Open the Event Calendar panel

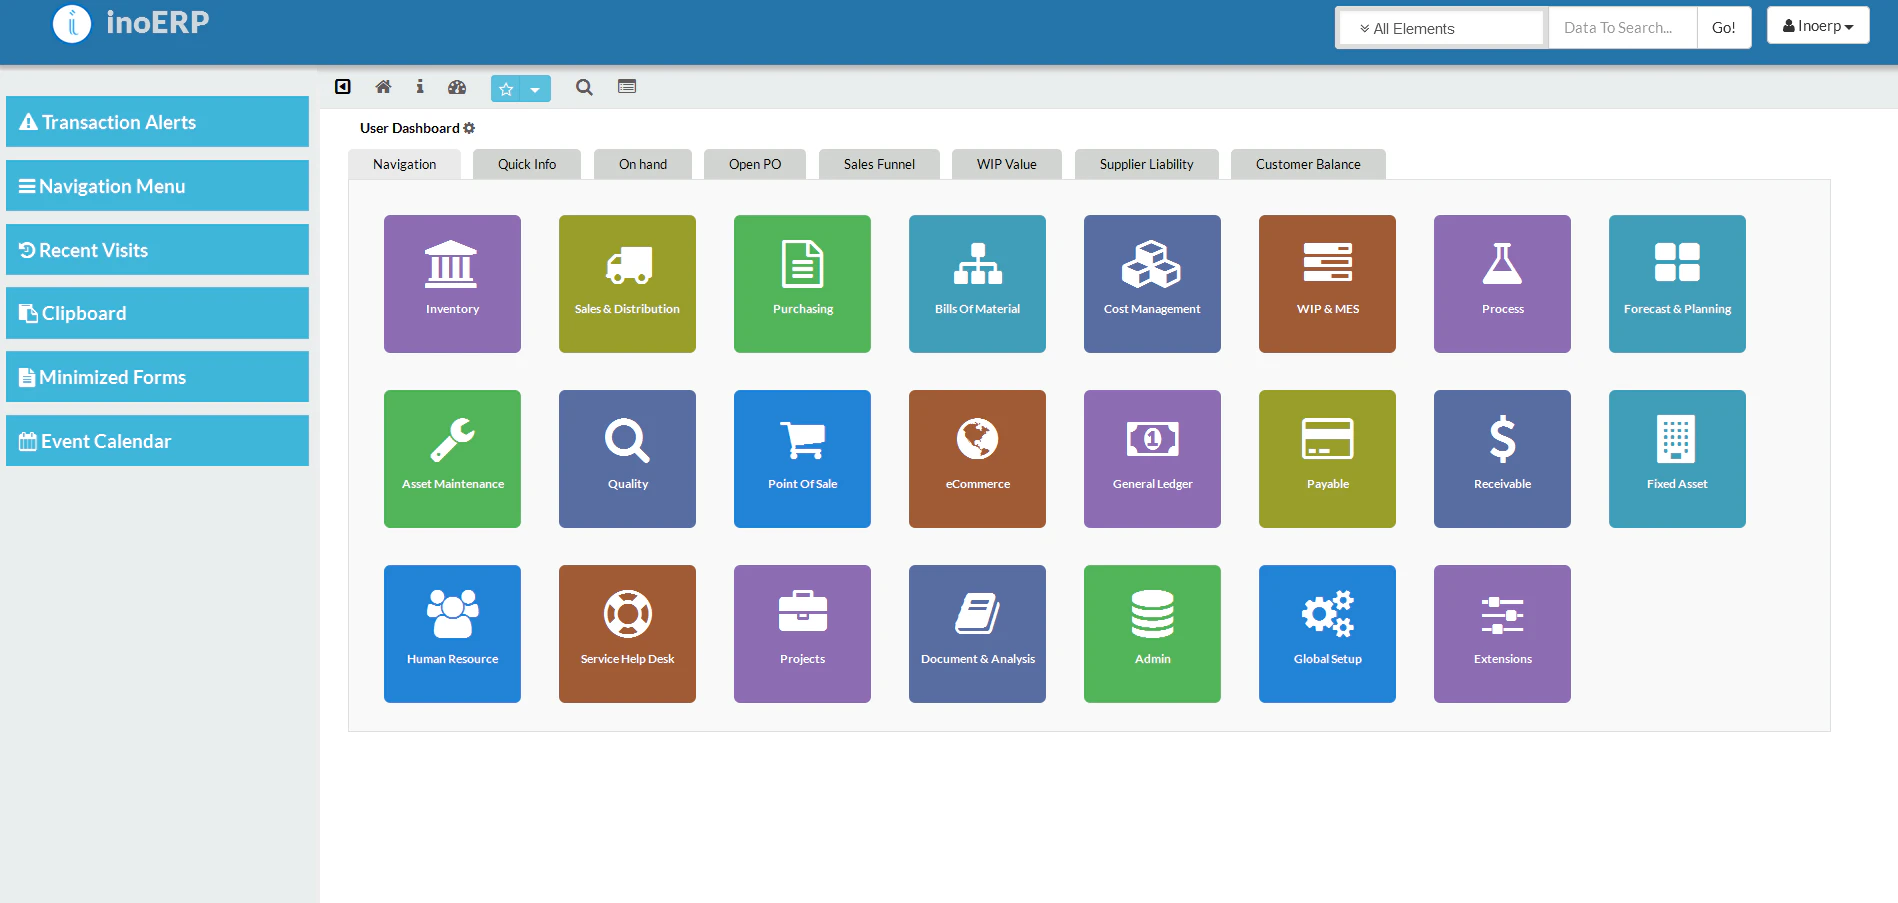click(157, 441)
